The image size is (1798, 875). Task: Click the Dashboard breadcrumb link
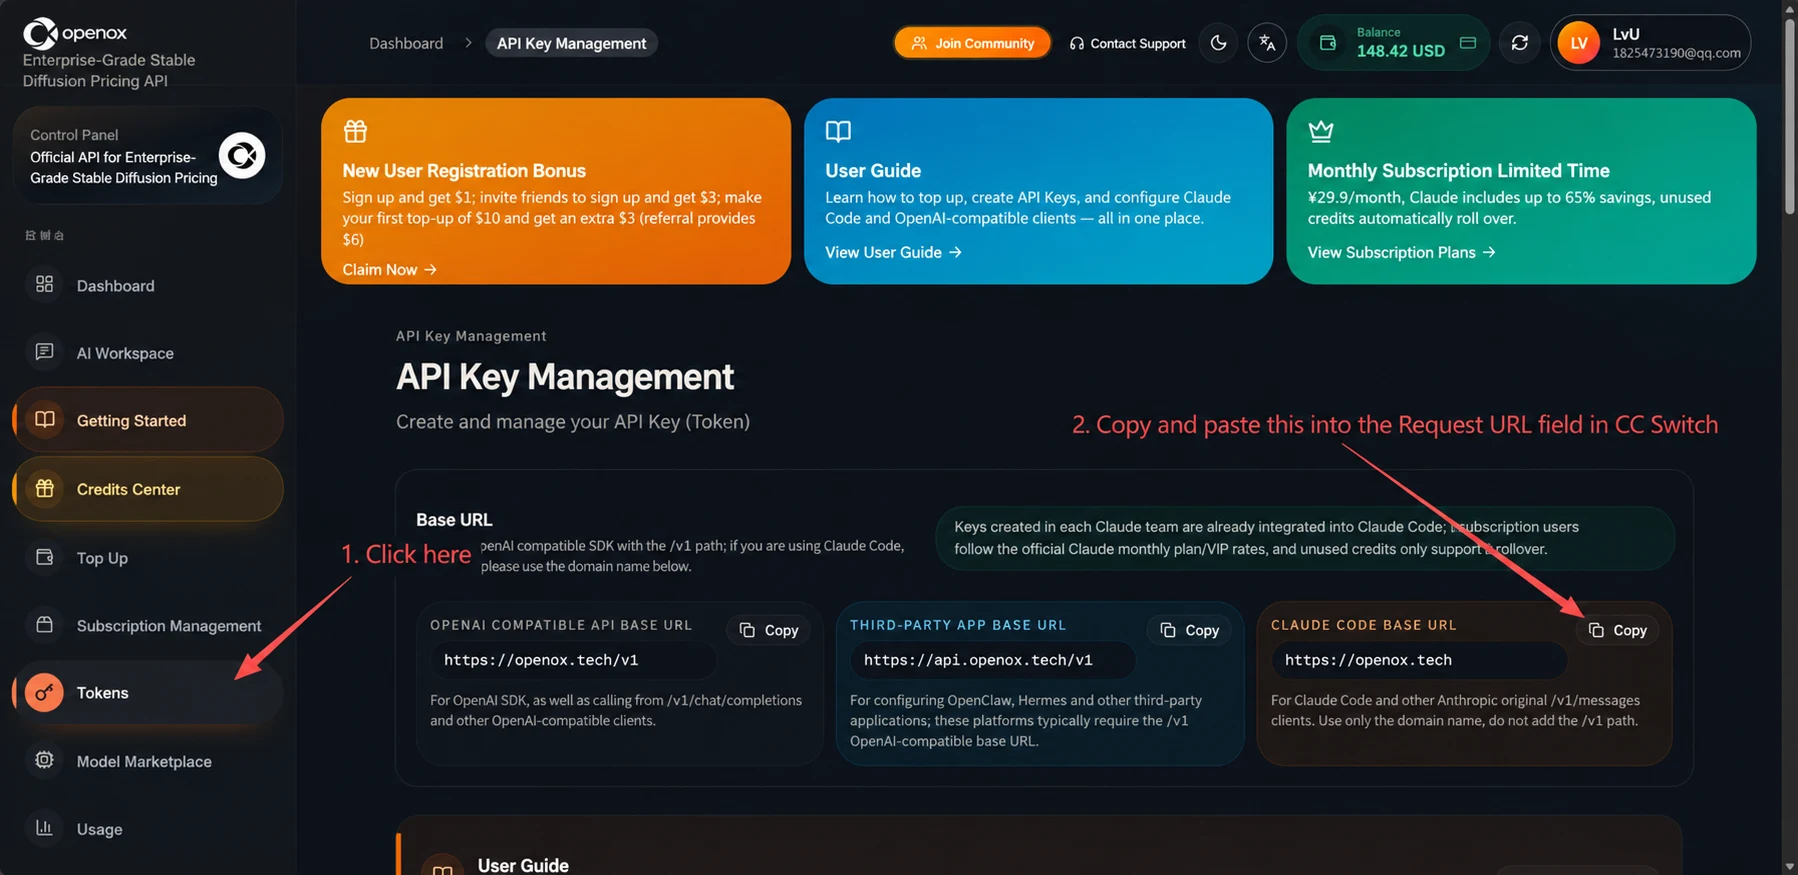(x=406, y=43)
